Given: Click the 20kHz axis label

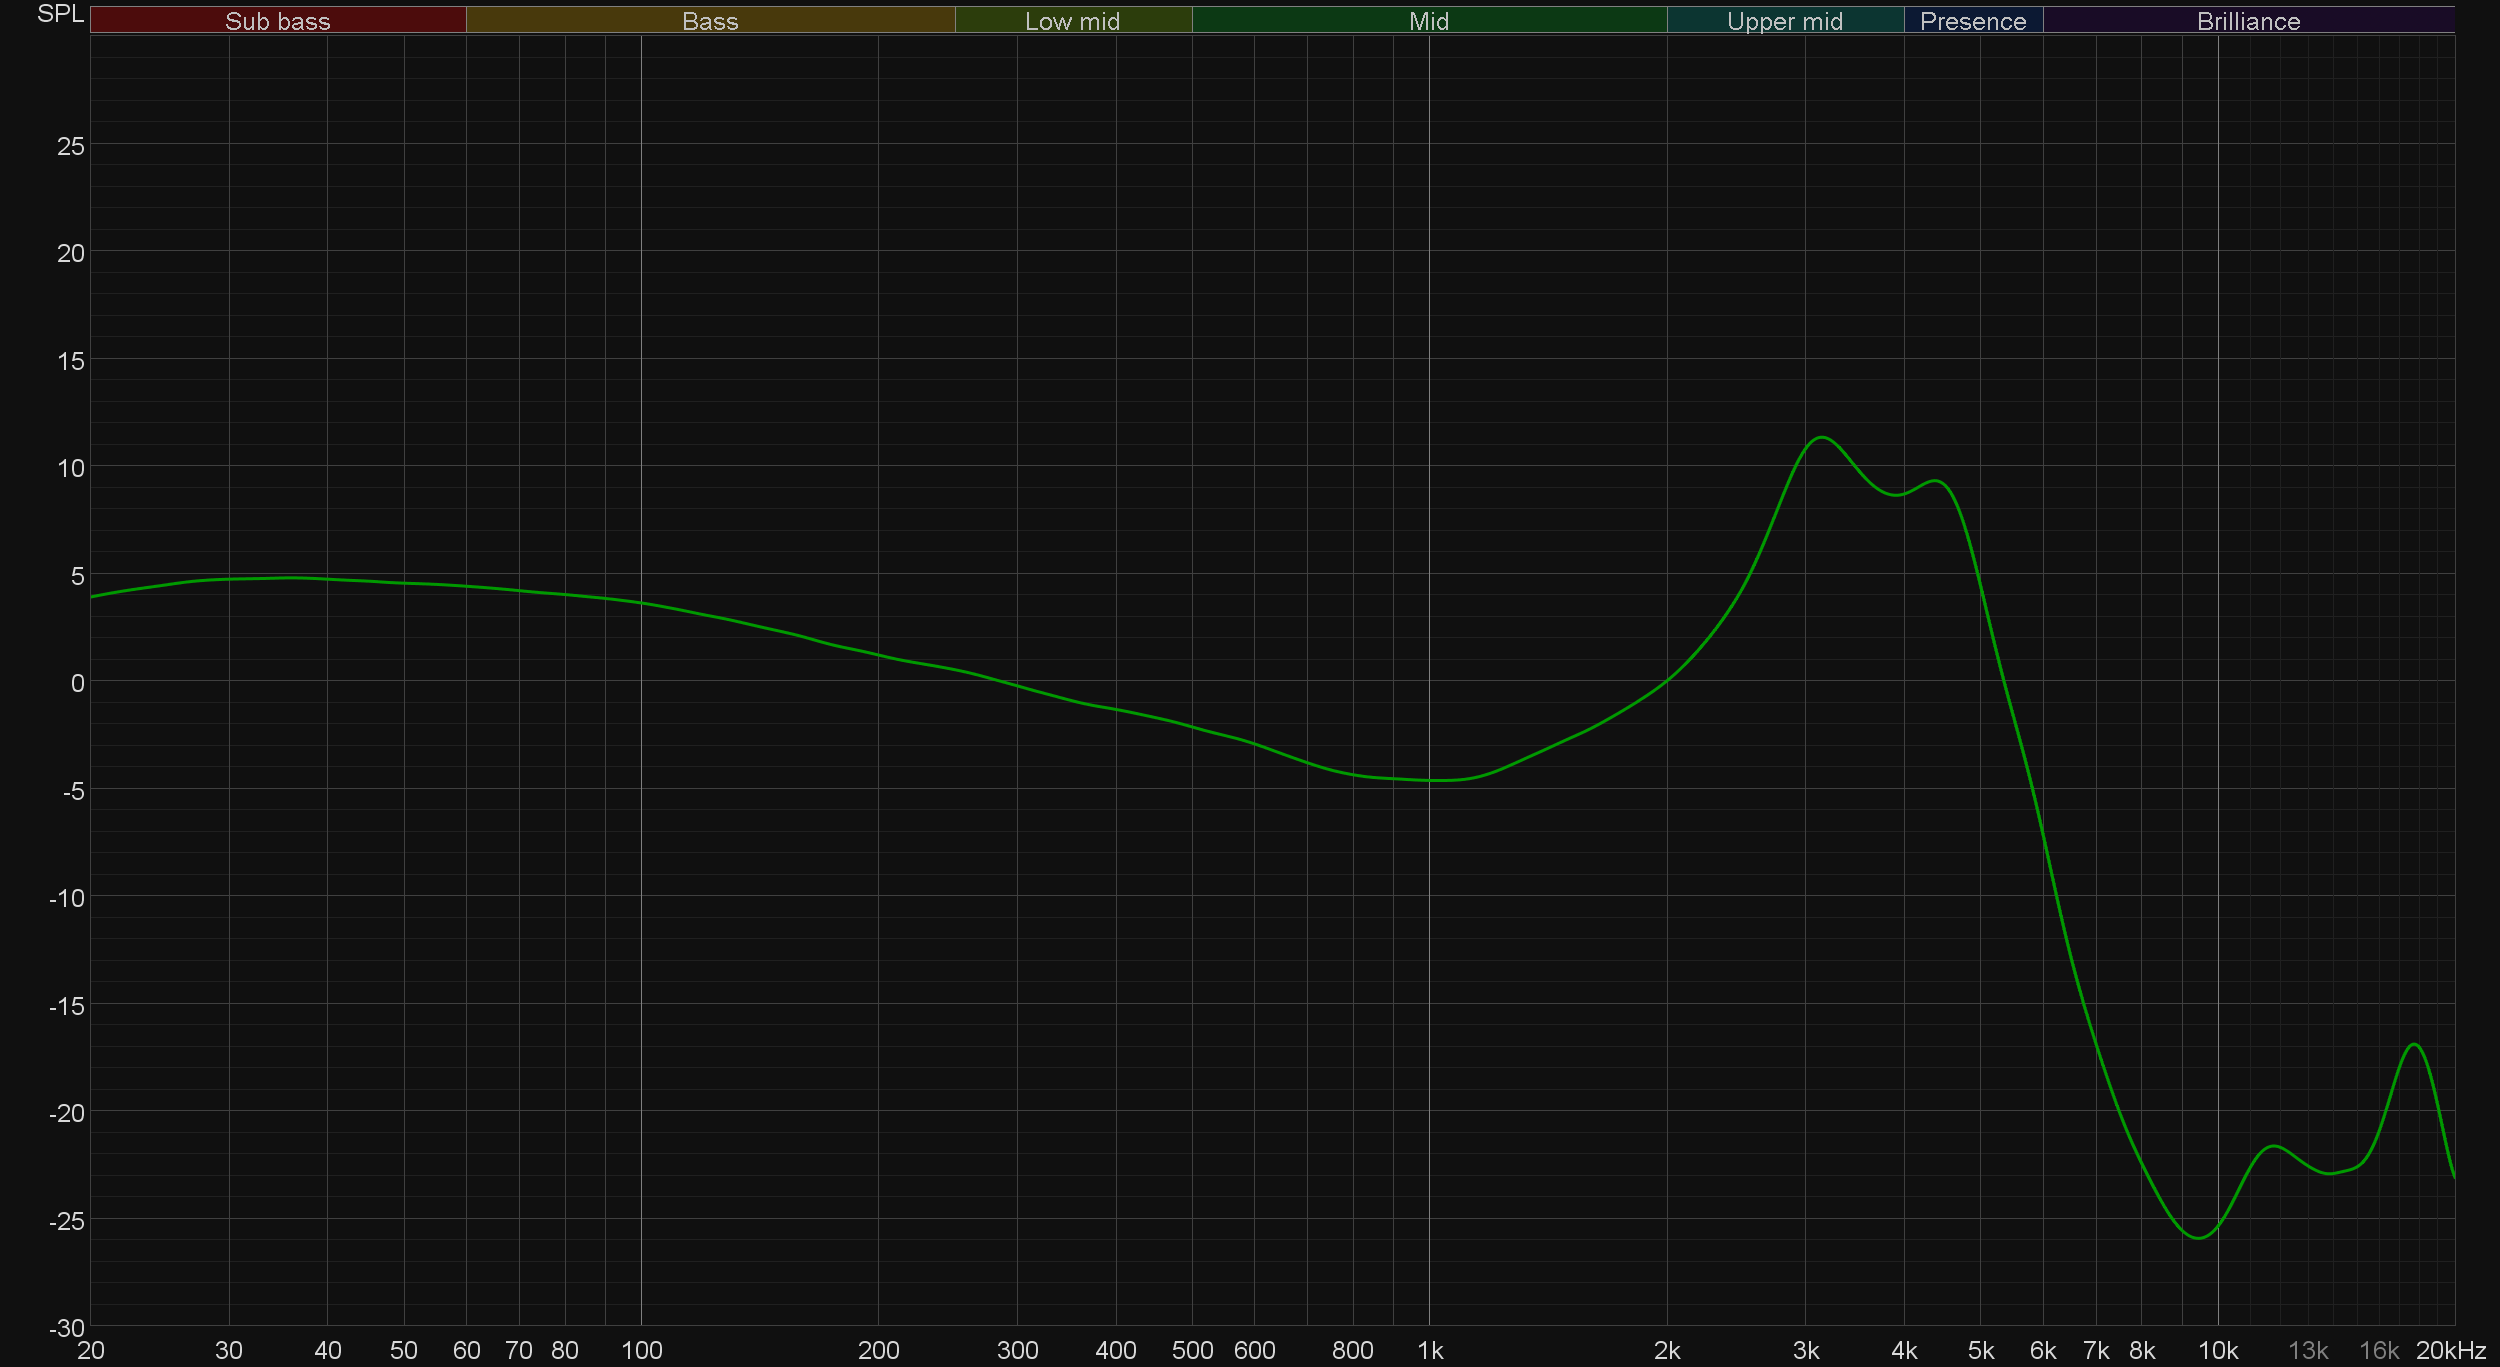Looking at the screenshot, I should point(2450,1351).
